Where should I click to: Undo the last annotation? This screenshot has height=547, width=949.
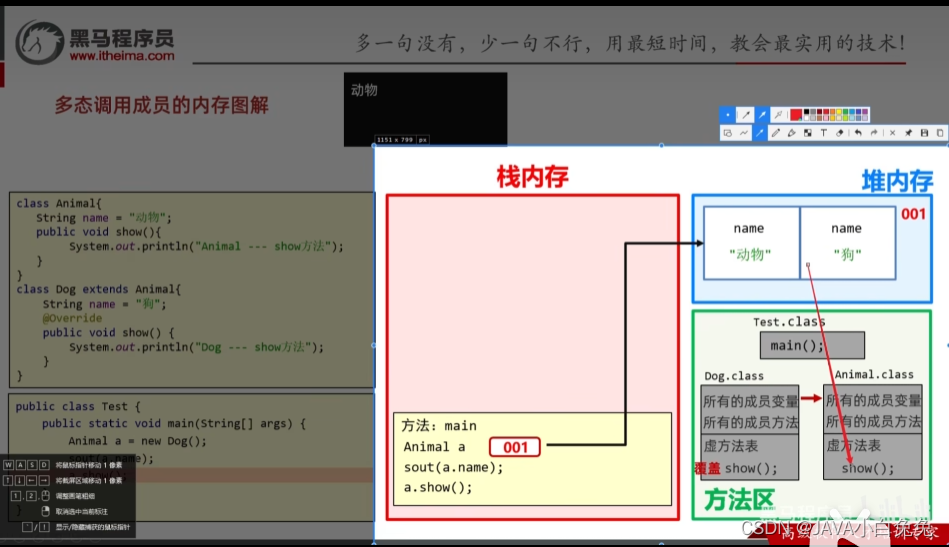coord(858,133)
